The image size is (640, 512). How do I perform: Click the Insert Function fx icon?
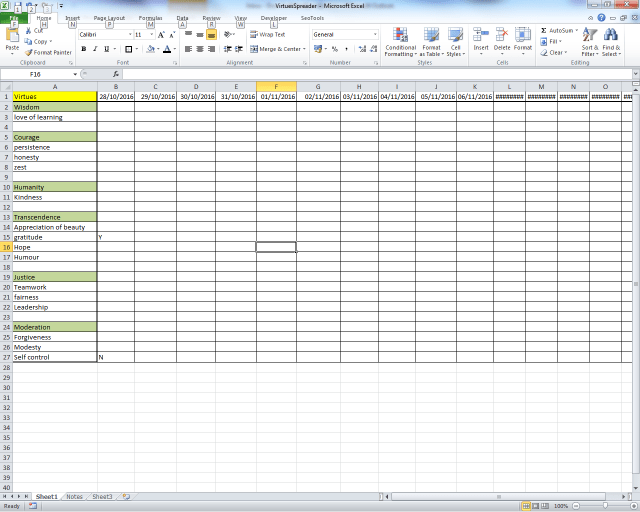[116, 74]
